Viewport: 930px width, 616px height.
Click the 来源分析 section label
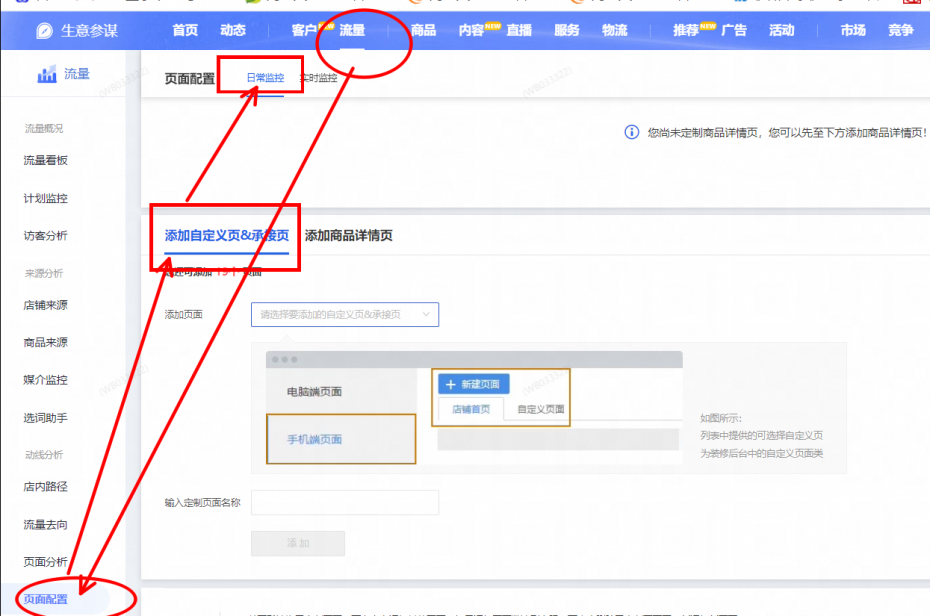click(x=44, y=273)
